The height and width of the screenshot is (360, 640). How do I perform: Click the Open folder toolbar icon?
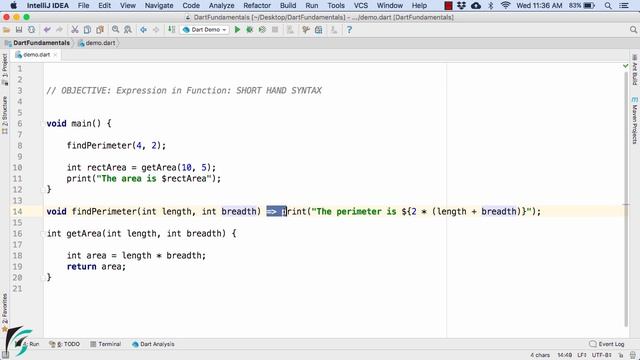6,30
